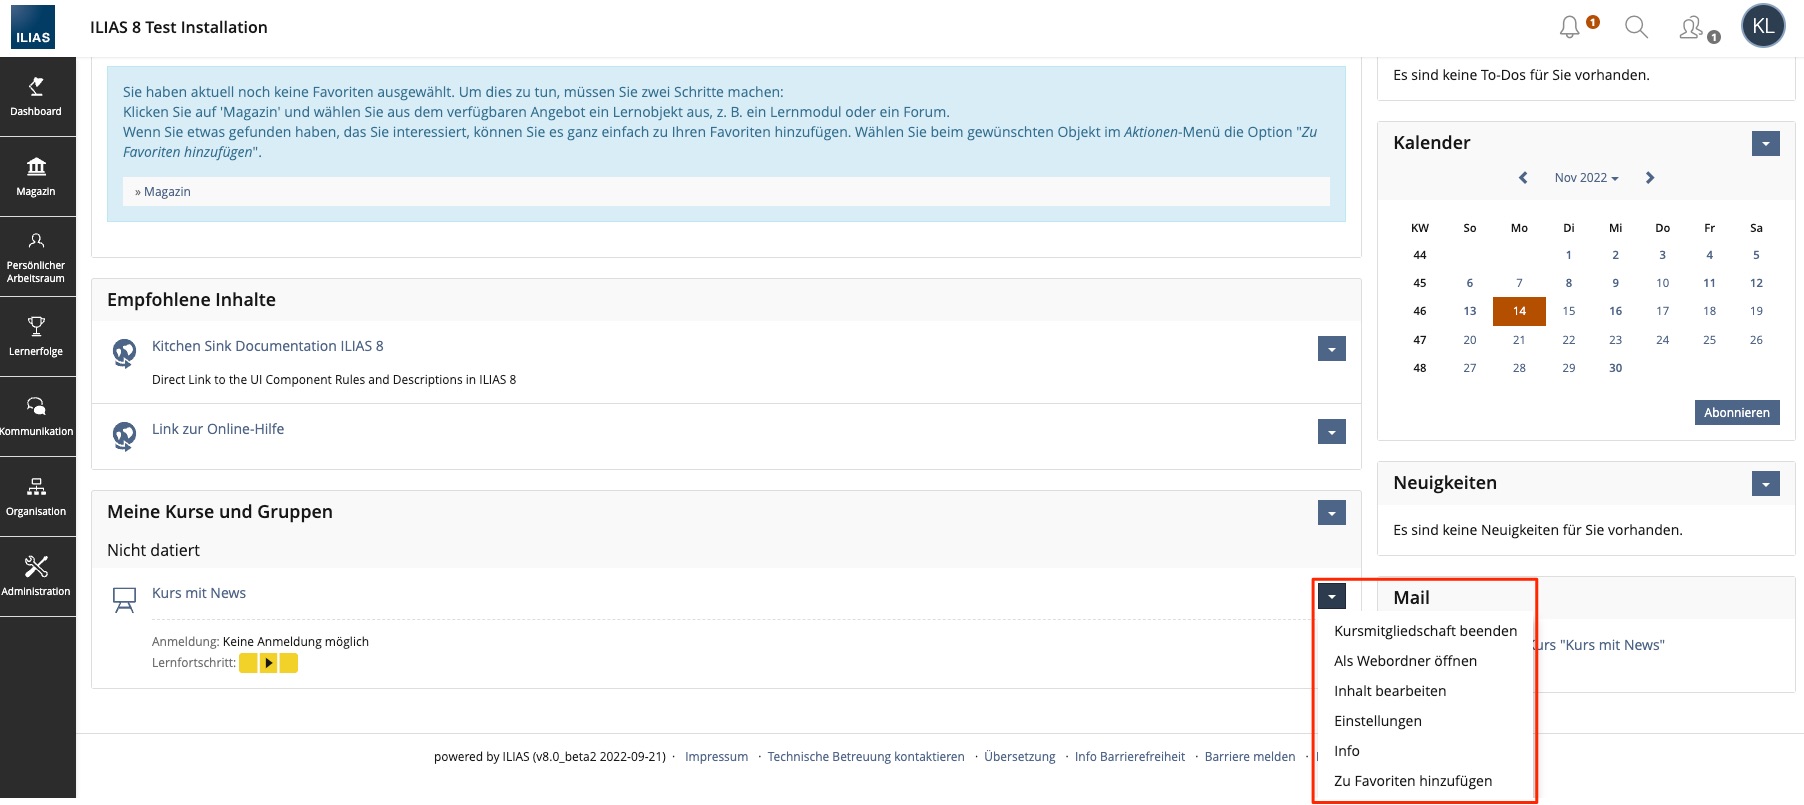This screenshot has width=1804, height=805.
Task: Open the Dashboard sidebar icon
Action: tap(36, 96)
